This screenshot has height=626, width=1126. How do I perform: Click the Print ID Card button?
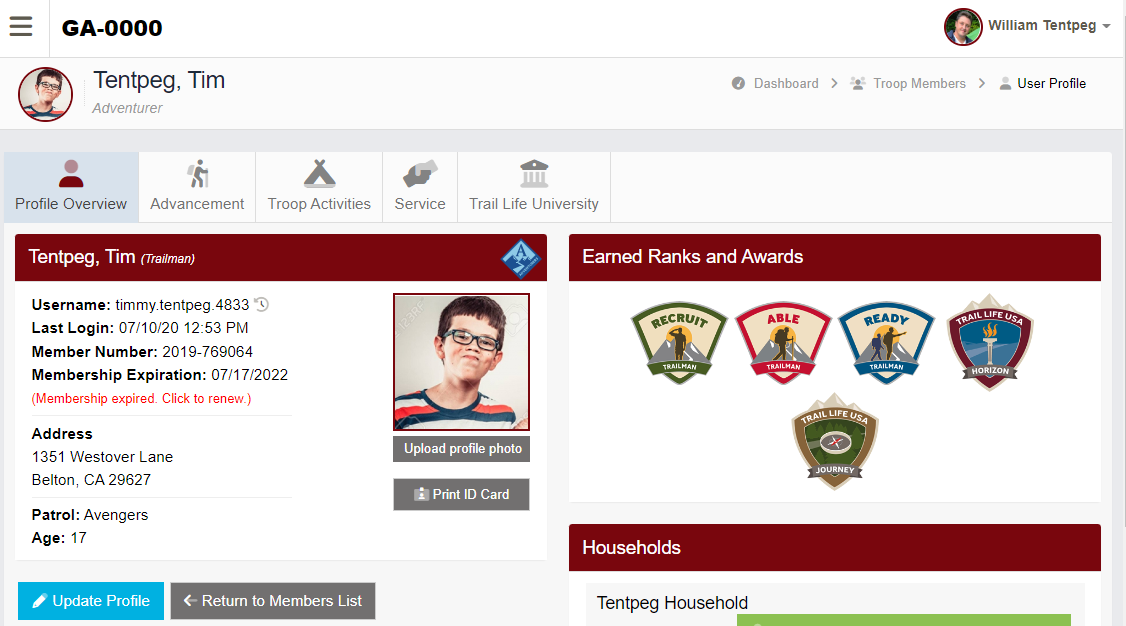pos(462,495)
